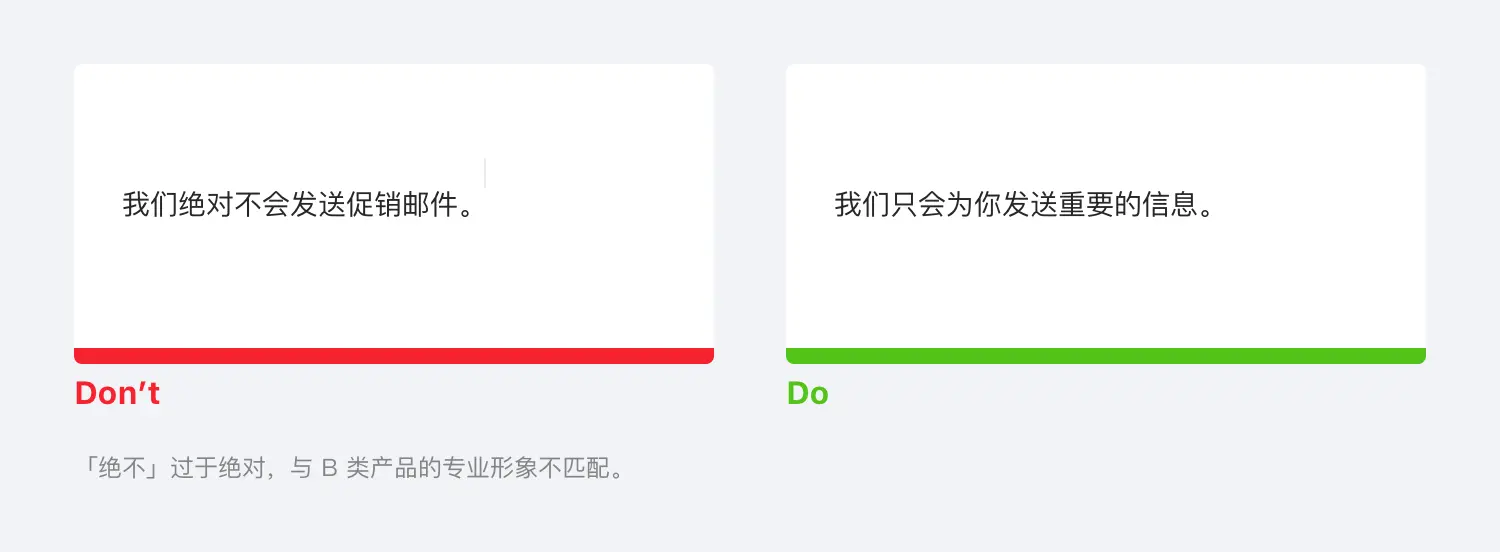Click the green "Do" label
Viewport: 1500px width, 552px height.
click(807, 393)
